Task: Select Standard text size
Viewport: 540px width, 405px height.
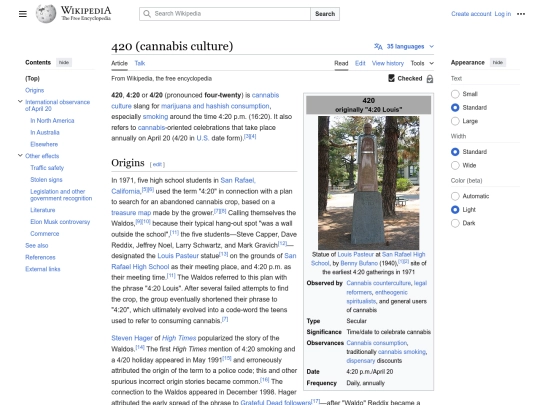Action: (x=455, y=107)
